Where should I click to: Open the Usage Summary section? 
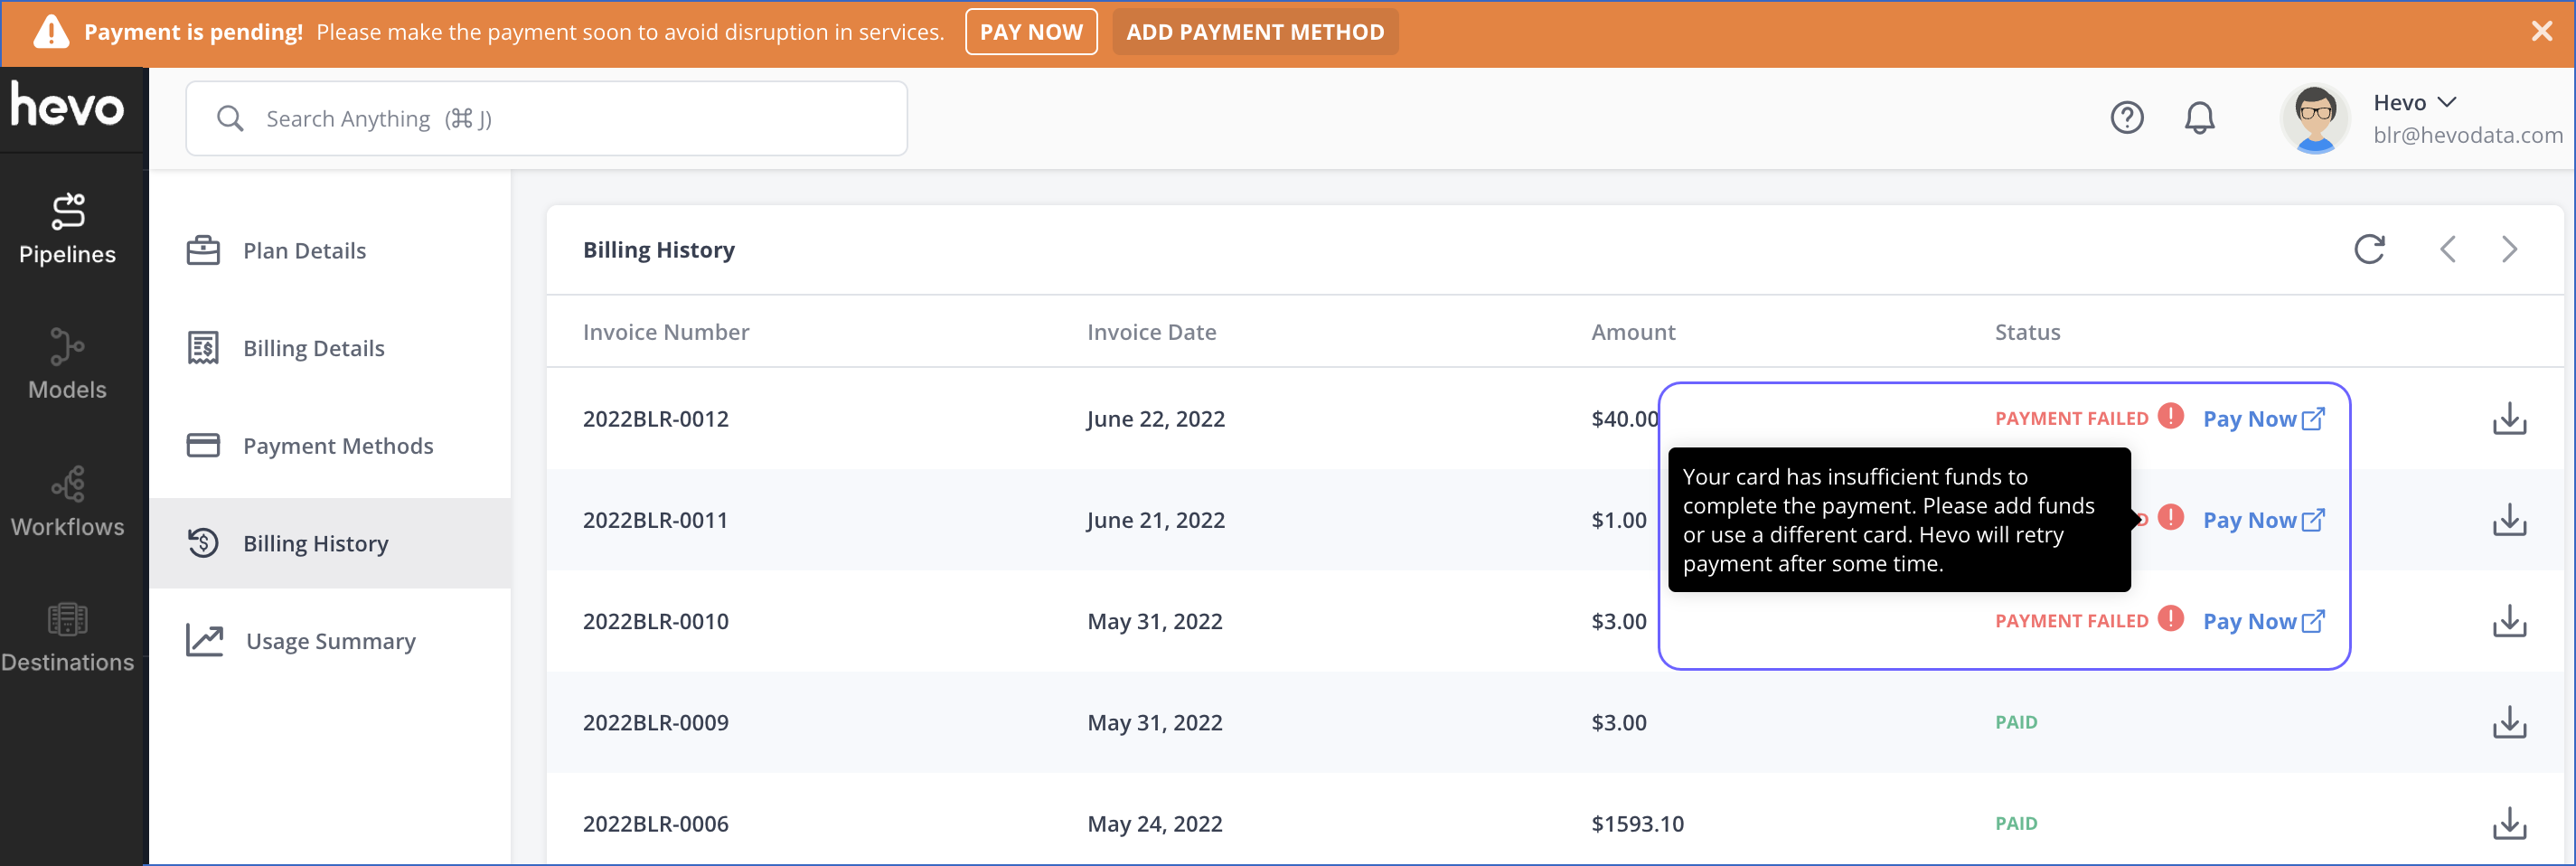click(330, 640)
